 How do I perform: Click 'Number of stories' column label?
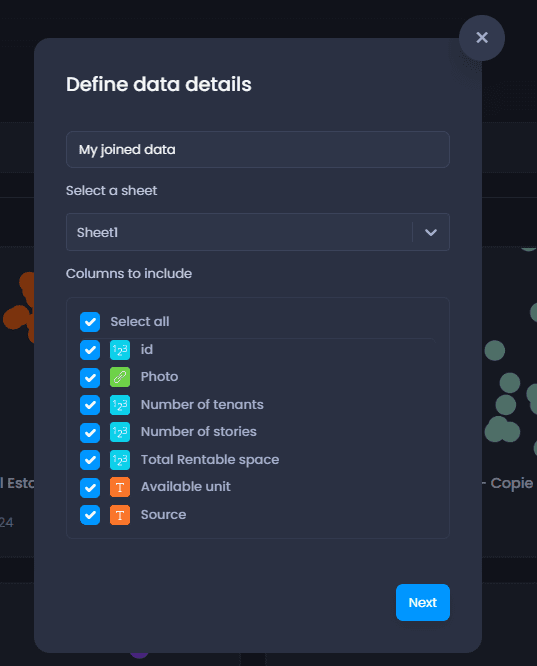tap(198, 432)
